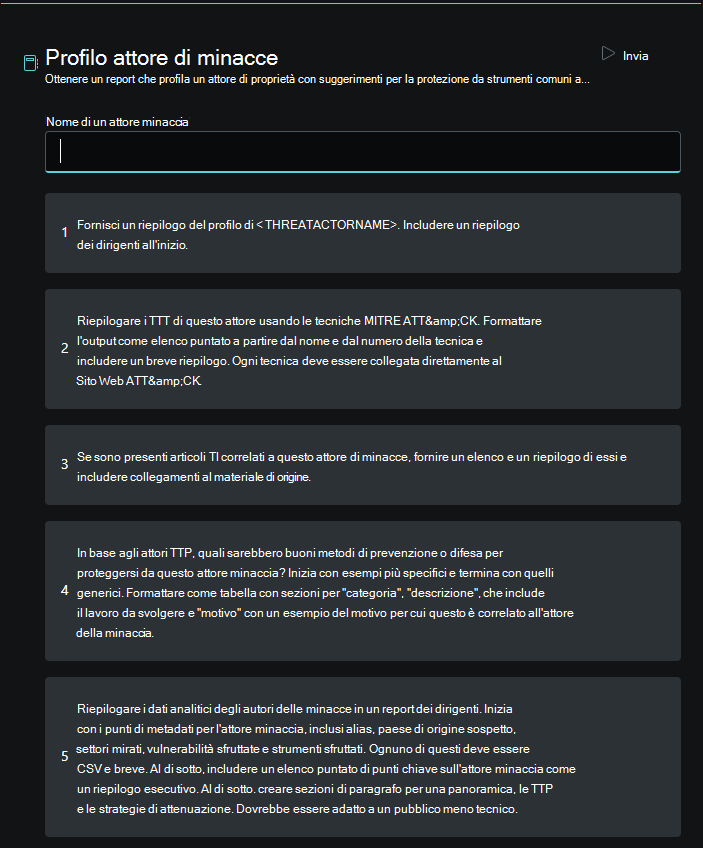Click the promptbook icon beside the title
Screen dimensions: 703x848
point(30,63)
